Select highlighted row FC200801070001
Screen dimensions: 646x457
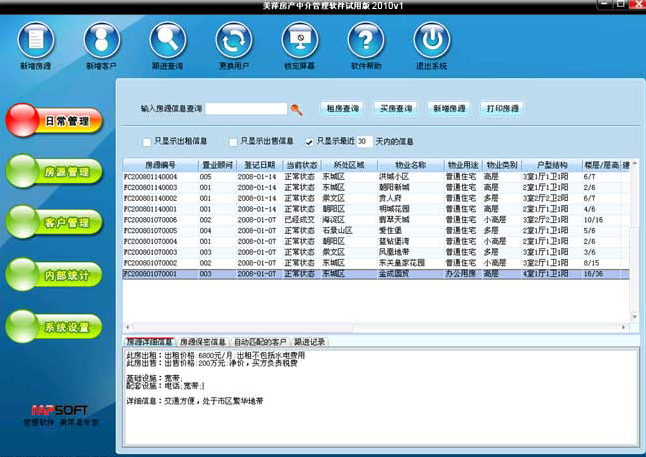(x=376, y=274)
